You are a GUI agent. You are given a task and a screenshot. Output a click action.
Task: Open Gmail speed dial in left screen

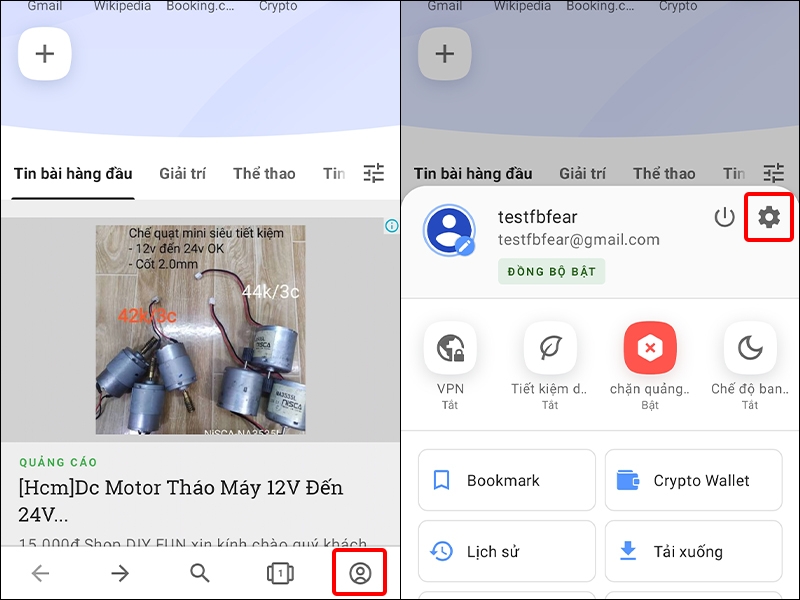coord(45,6)
